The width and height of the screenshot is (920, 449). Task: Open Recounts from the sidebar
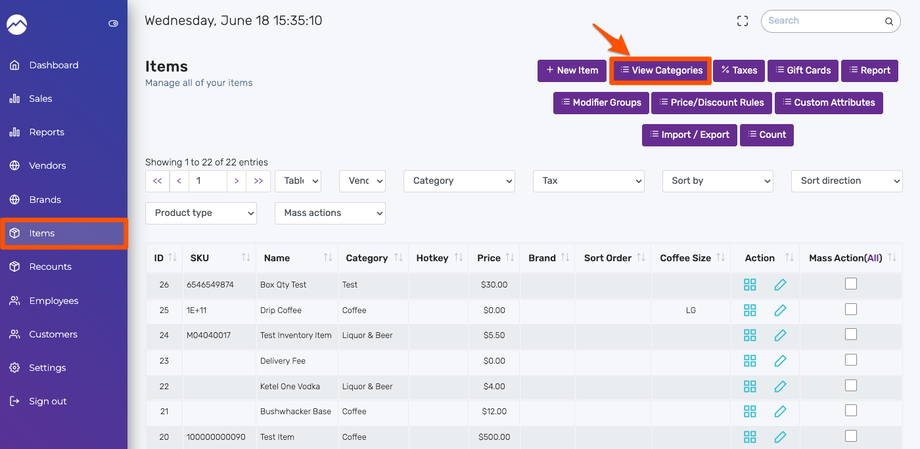click(50, 267)
